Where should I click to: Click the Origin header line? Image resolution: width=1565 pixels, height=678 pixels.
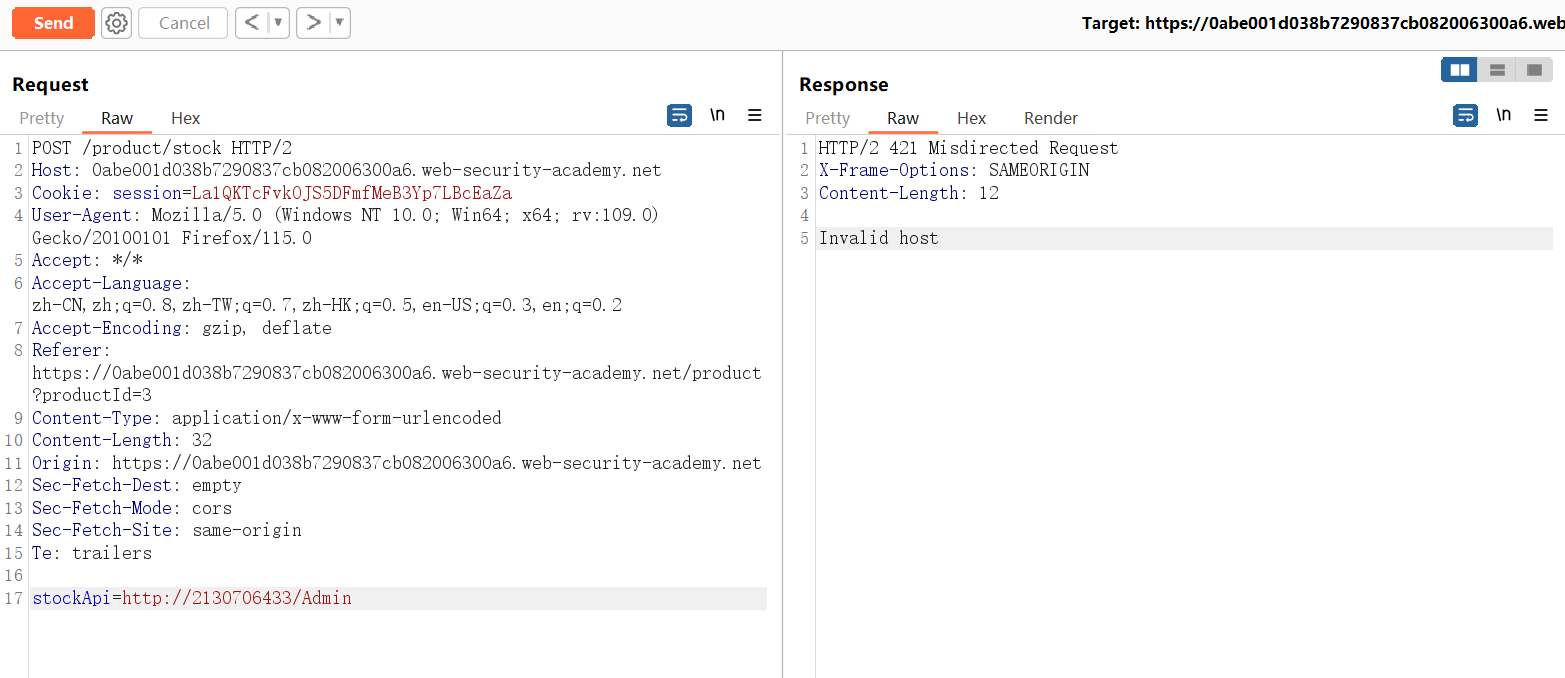point(397,463)
